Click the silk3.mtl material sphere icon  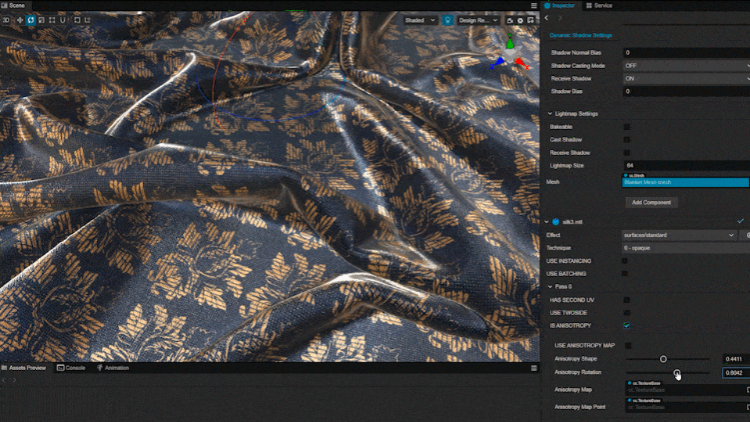pyautogui.click(x=556, y=222)
